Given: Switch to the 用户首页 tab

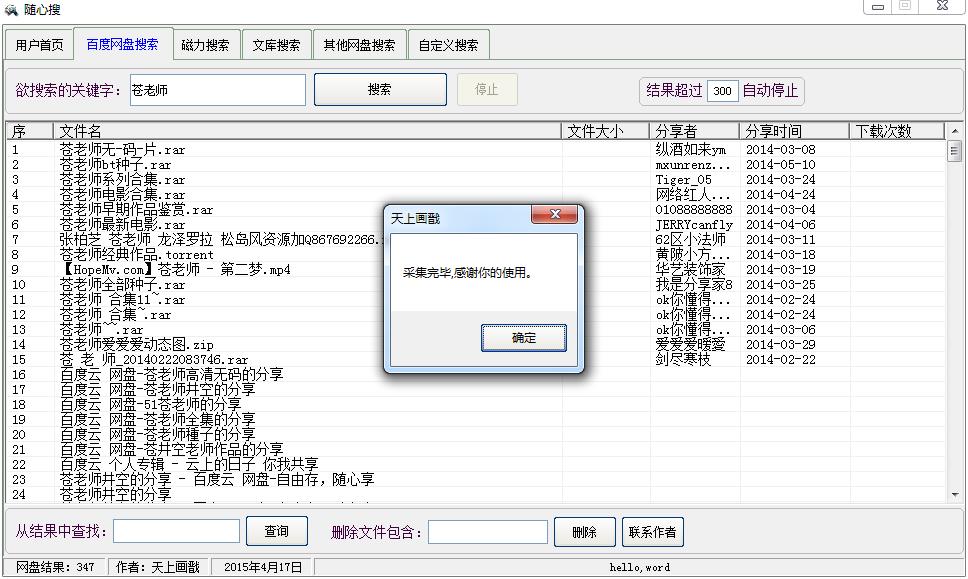Looking at the screenshot, I should click(40, 45).
